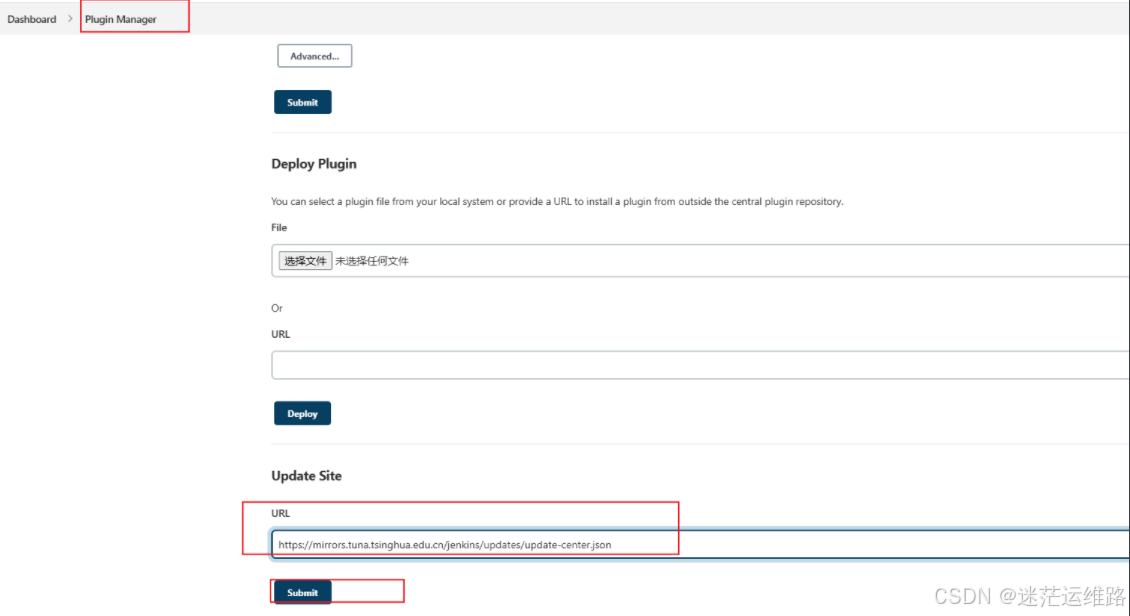Screen dimensions: 1130x616
Task: Click the Deploy button
Action: pyautogui.click(x=303, y=414)
